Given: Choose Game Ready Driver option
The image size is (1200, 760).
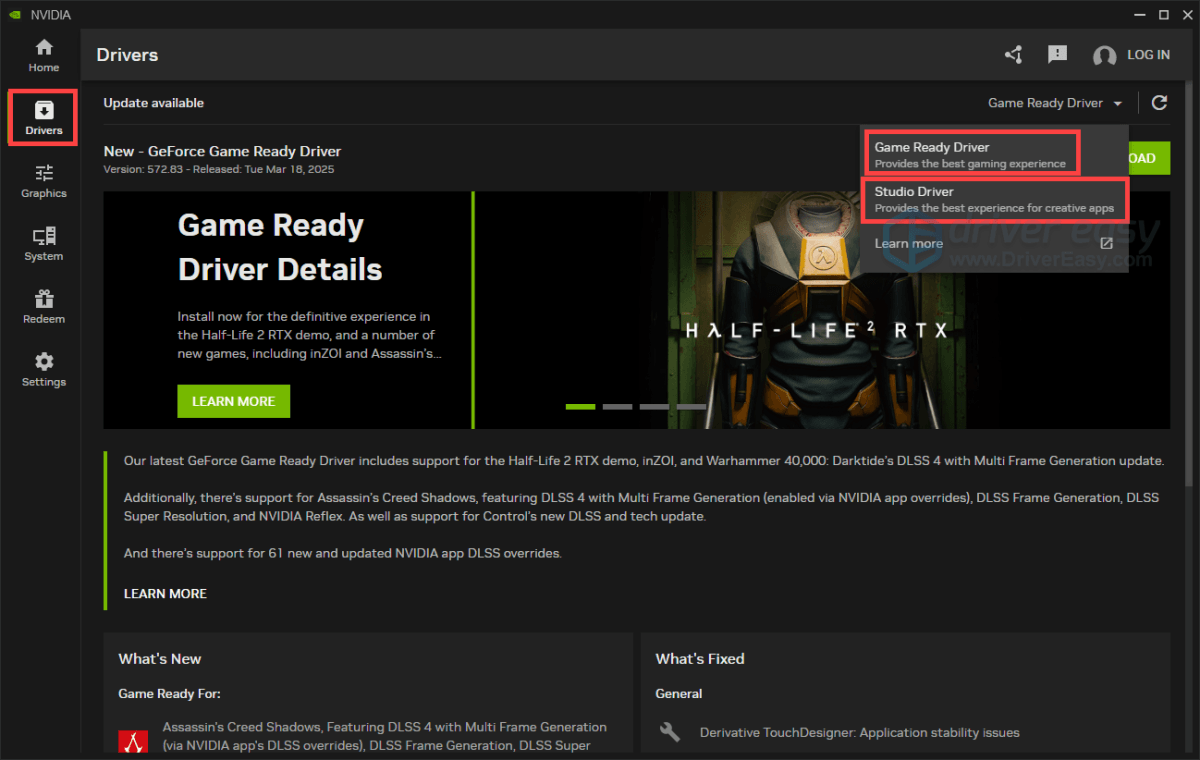Looking at the screenshot, I should (x=970, y=154).
